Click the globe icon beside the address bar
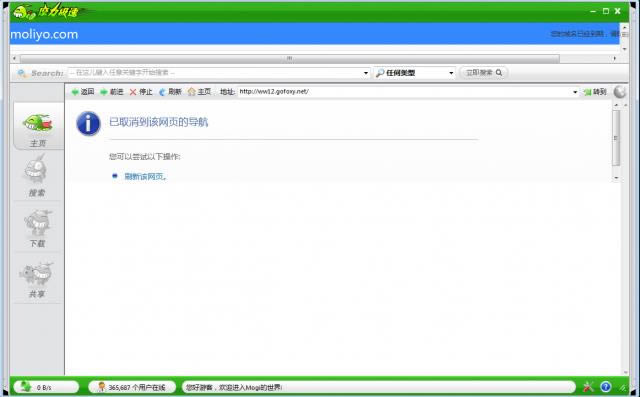This screenshot has width=640, height=397. [x=620, y=92]
